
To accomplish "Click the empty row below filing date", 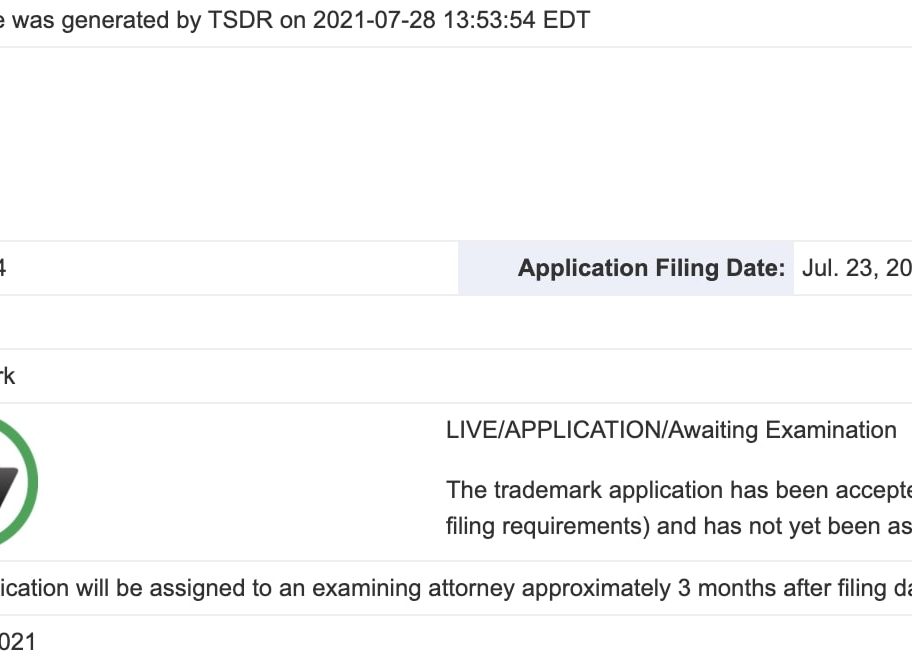I will [456, 322].
